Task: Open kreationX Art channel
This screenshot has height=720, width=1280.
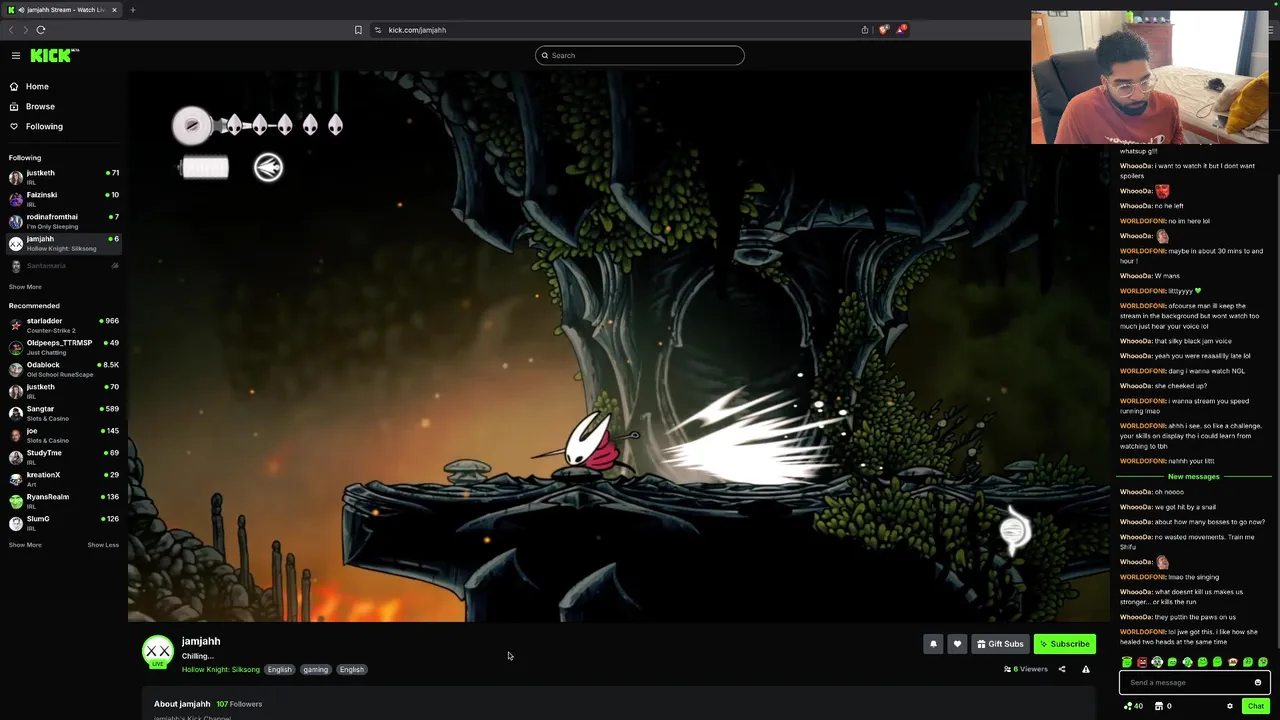Action: [63, 479]
